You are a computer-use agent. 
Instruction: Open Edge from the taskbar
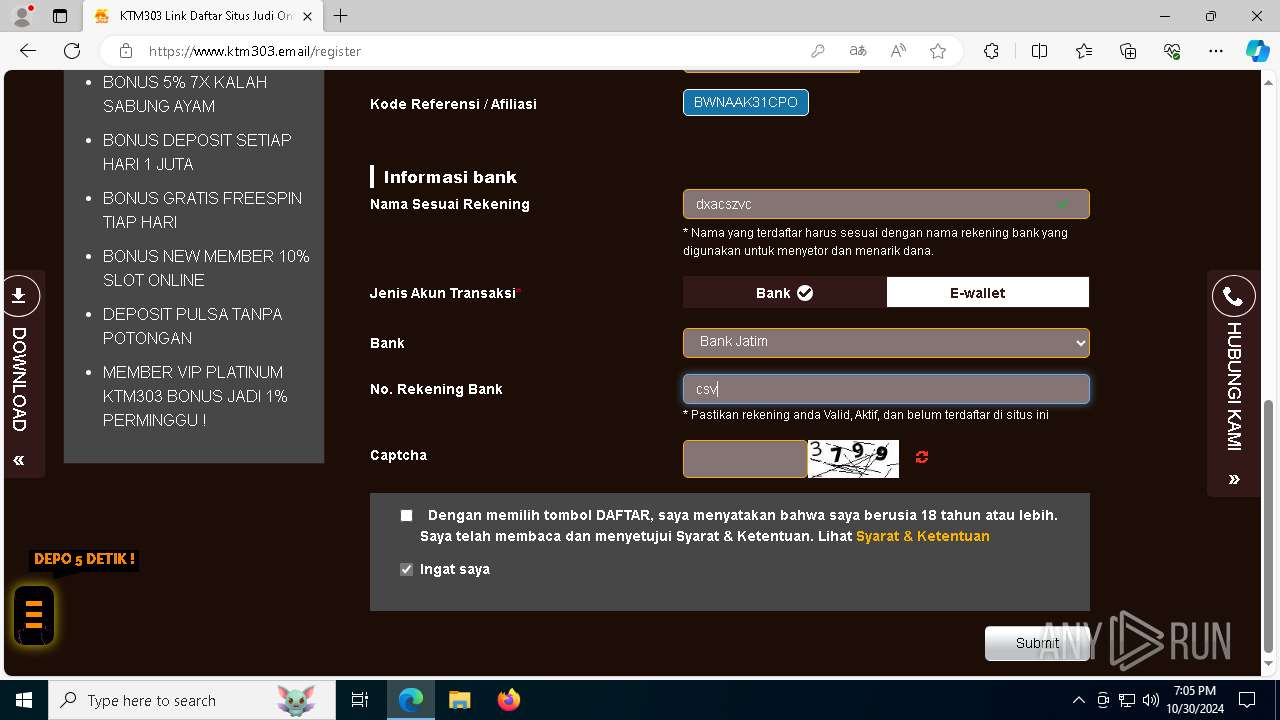411,700
